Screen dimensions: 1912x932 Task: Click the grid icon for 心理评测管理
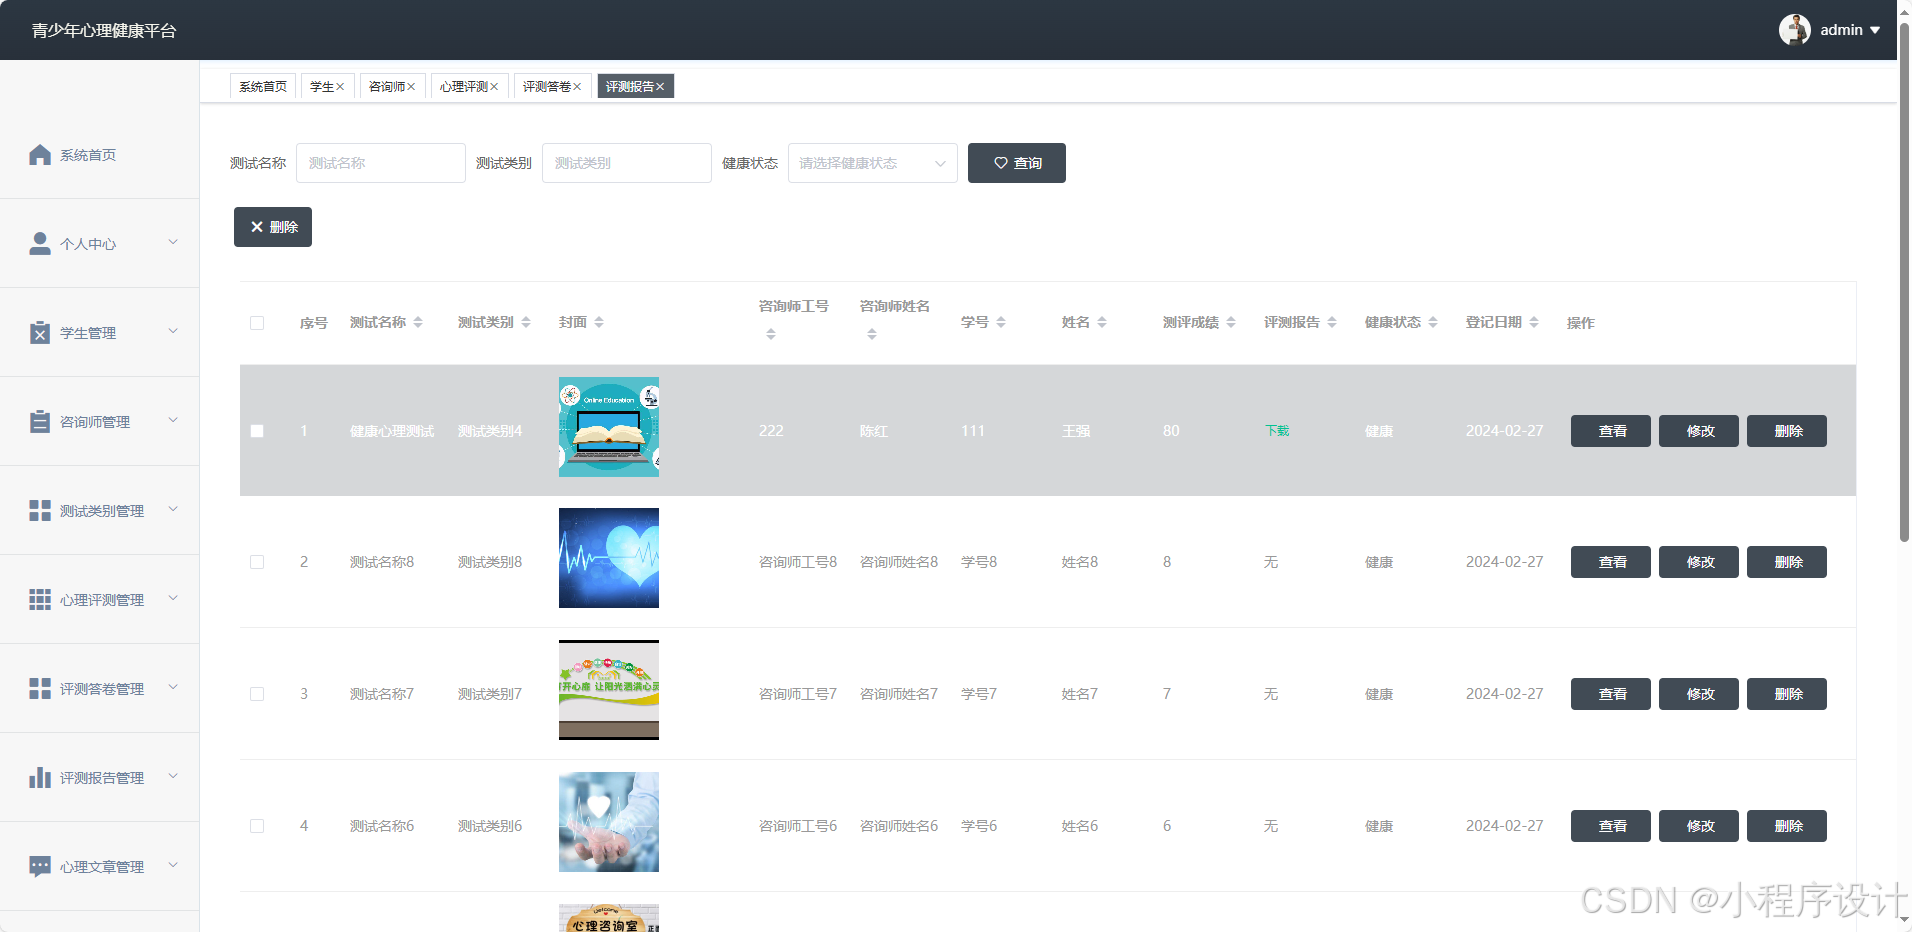pyautogui.click(x=40, y=600)
